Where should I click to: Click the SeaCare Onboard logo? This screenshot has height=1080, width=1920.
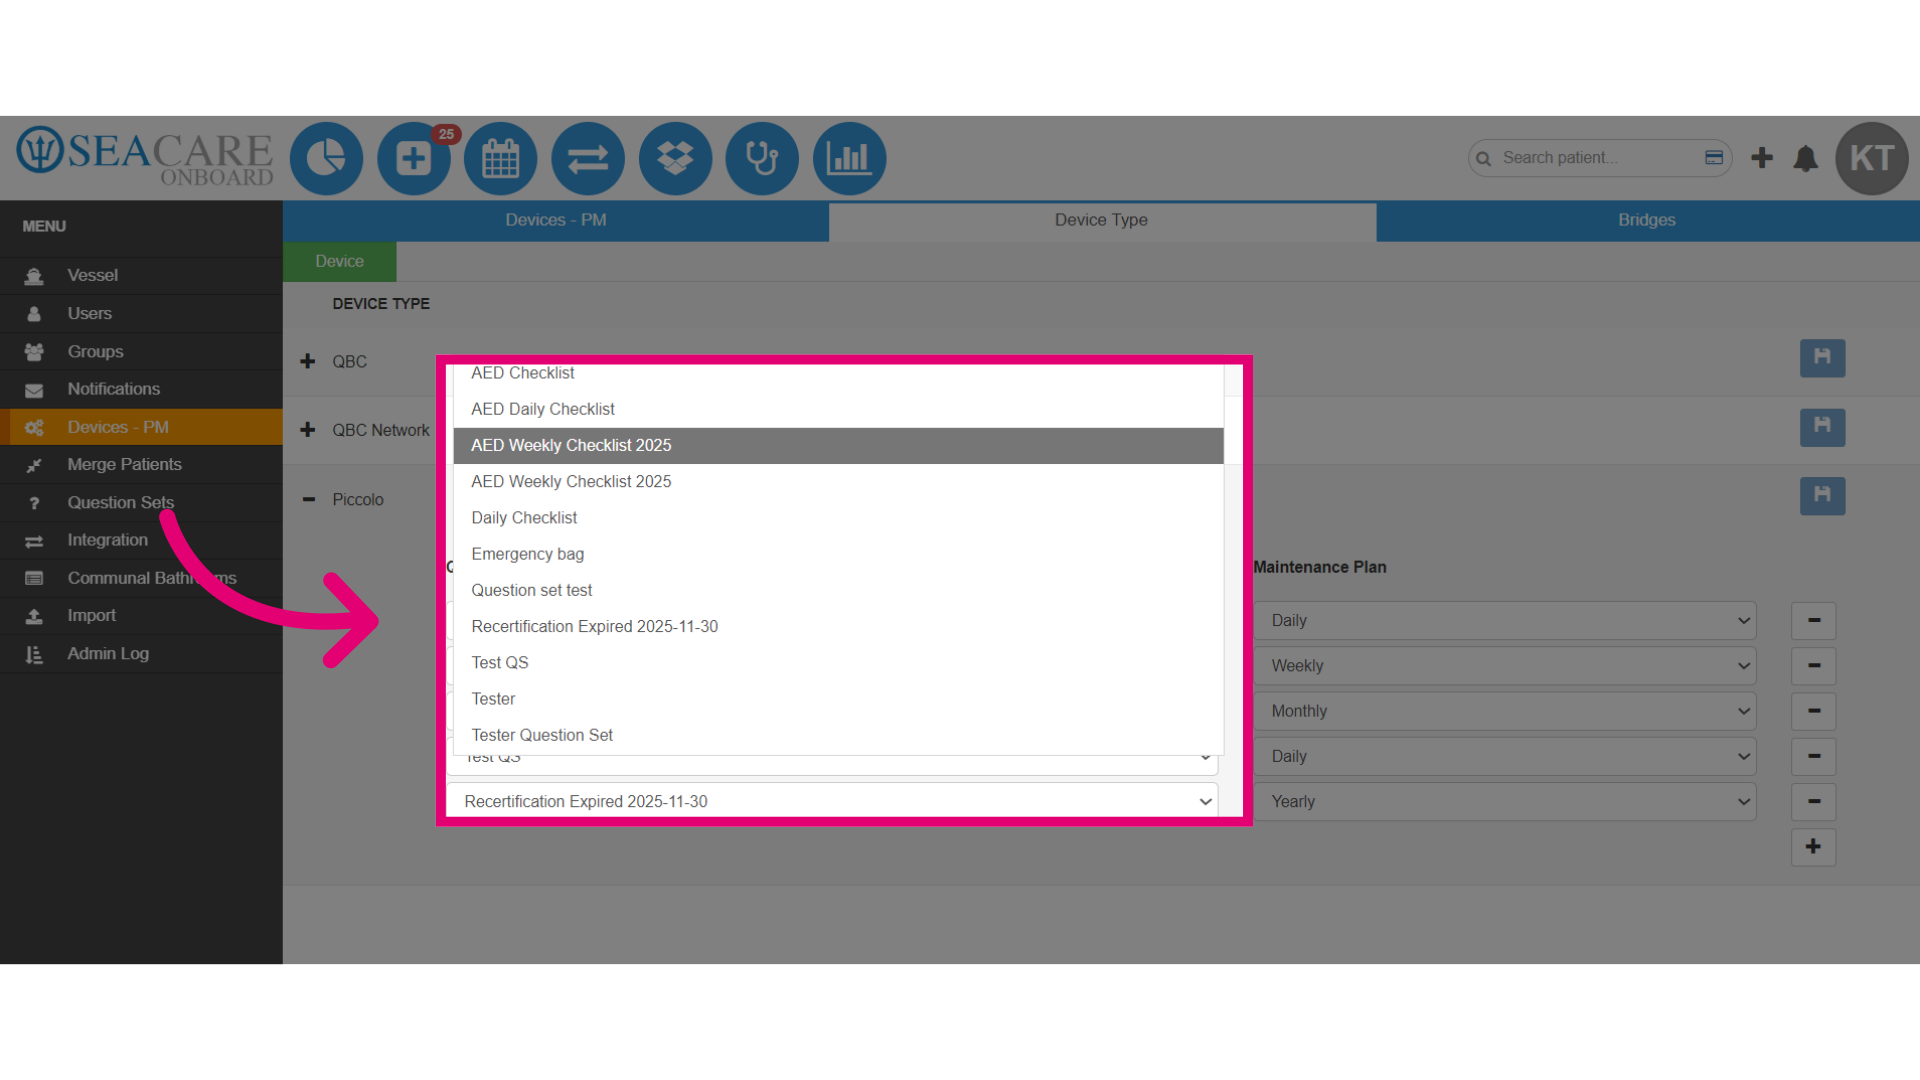[145, 157]
